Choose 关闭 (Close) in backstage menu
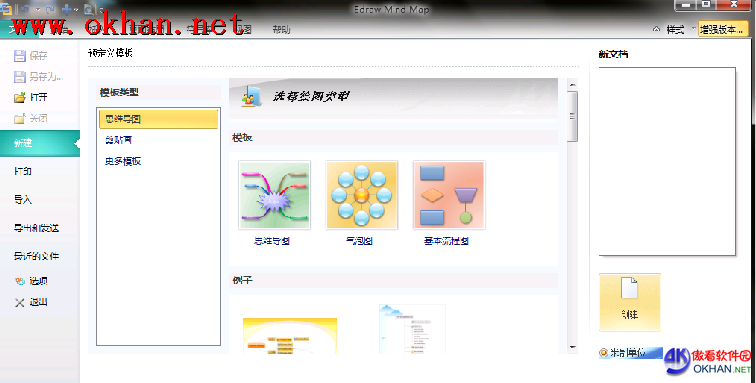 click(31, 118)
